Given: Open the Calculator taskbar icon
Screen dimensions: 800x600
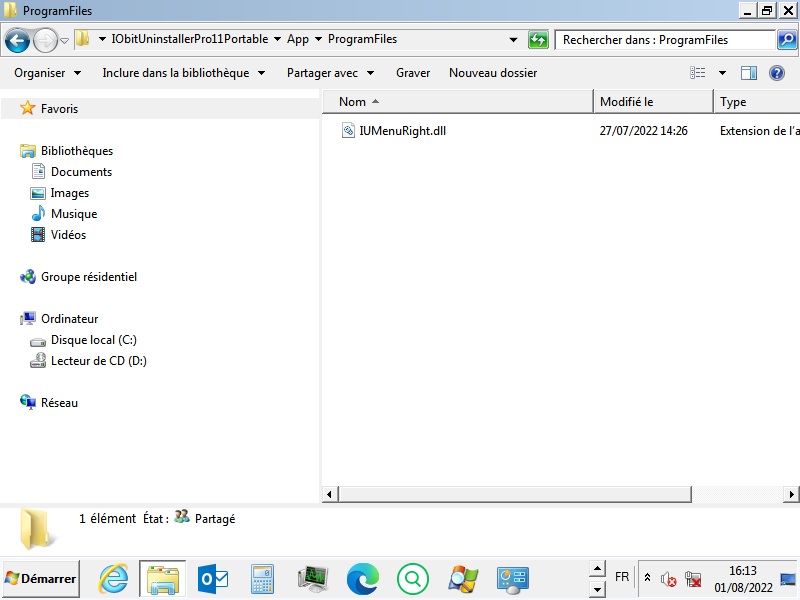Looking at the screenshot, I should (263, 579).
